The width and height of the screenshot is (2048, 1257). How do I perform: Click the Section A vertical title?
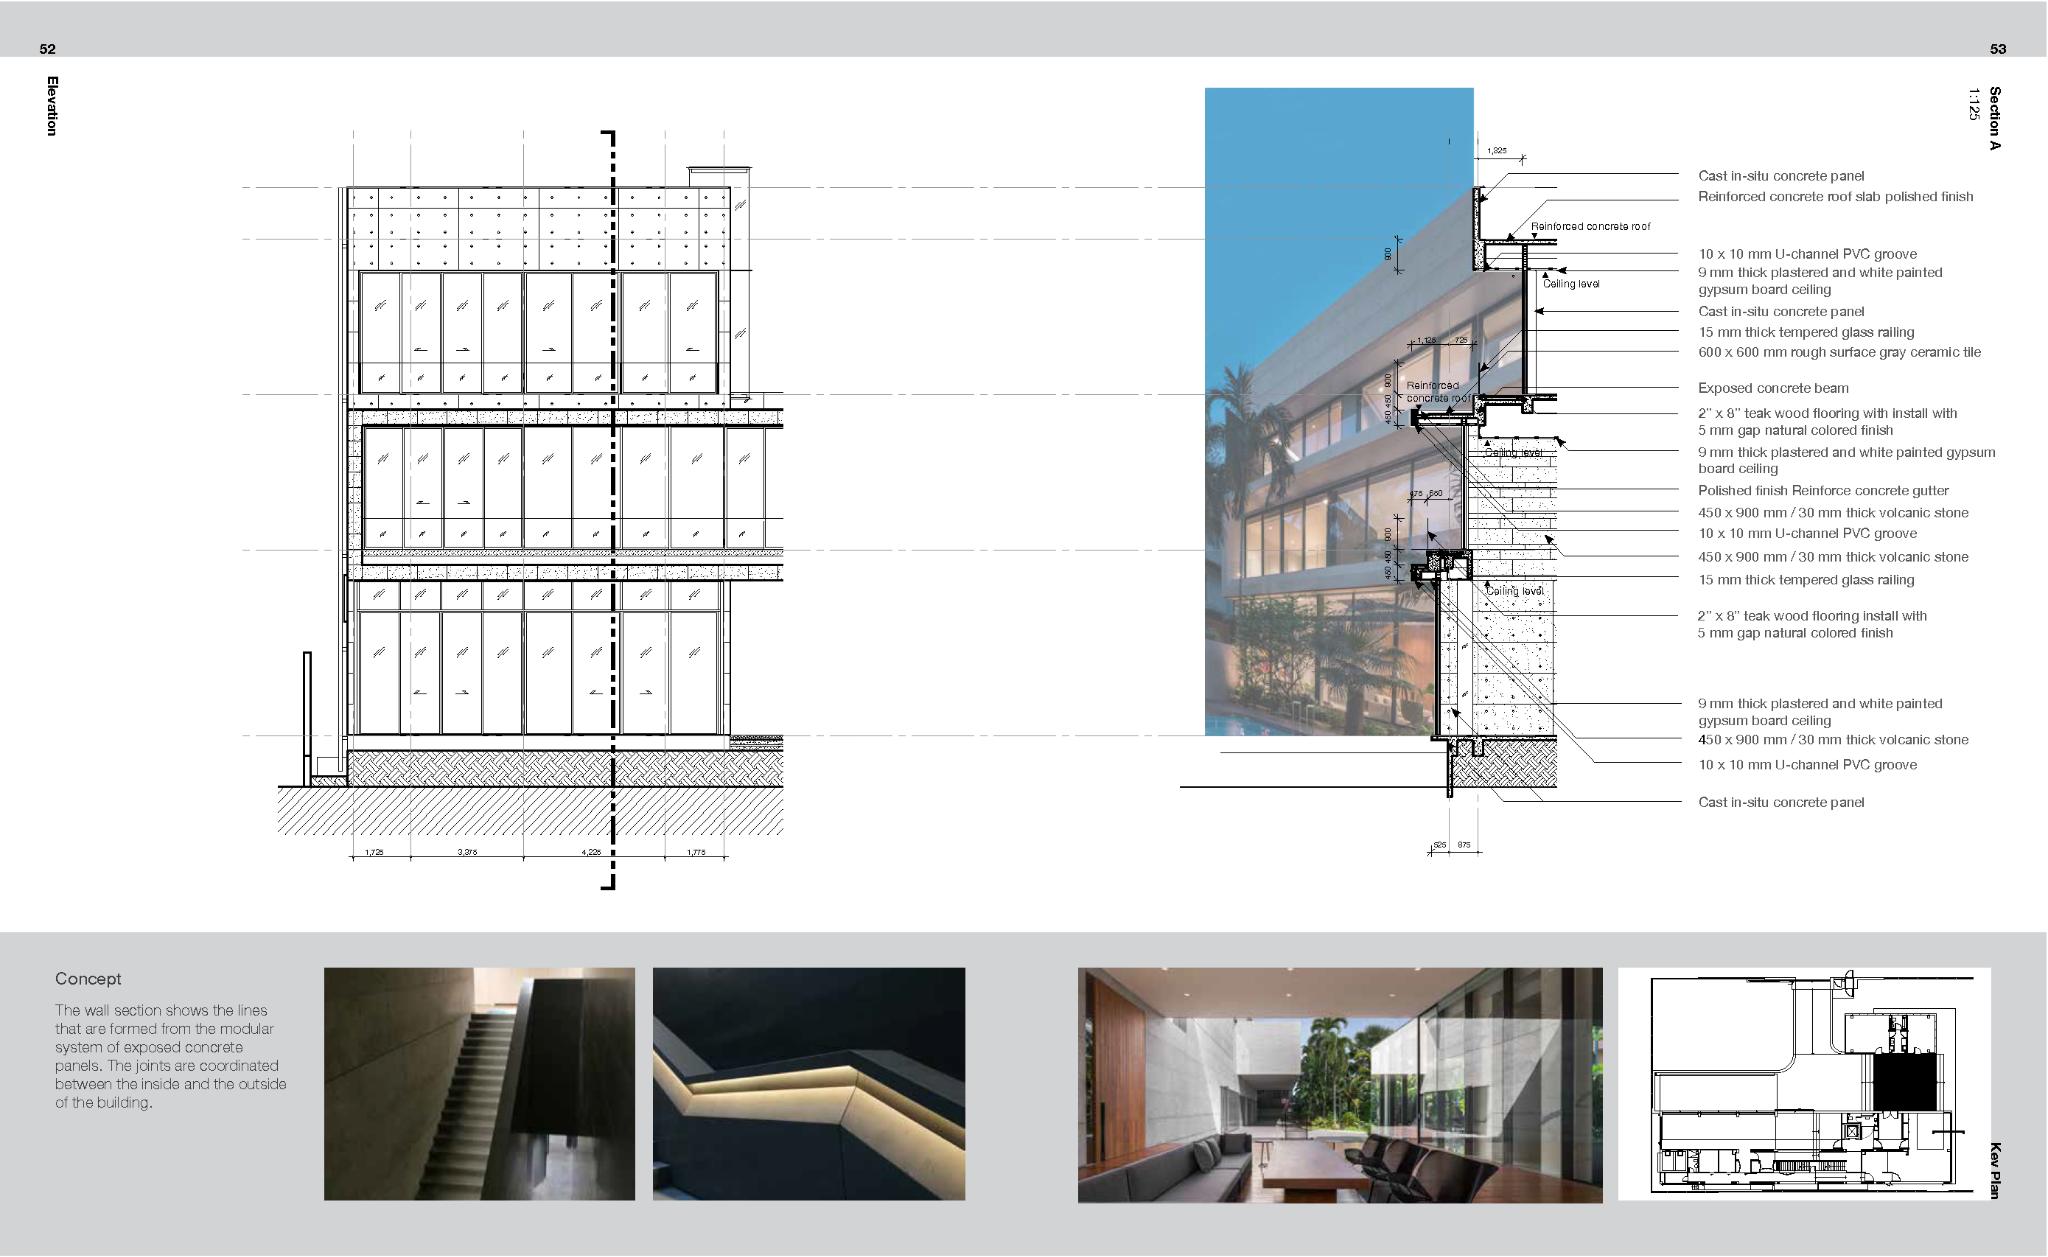tap(1994, 118)
